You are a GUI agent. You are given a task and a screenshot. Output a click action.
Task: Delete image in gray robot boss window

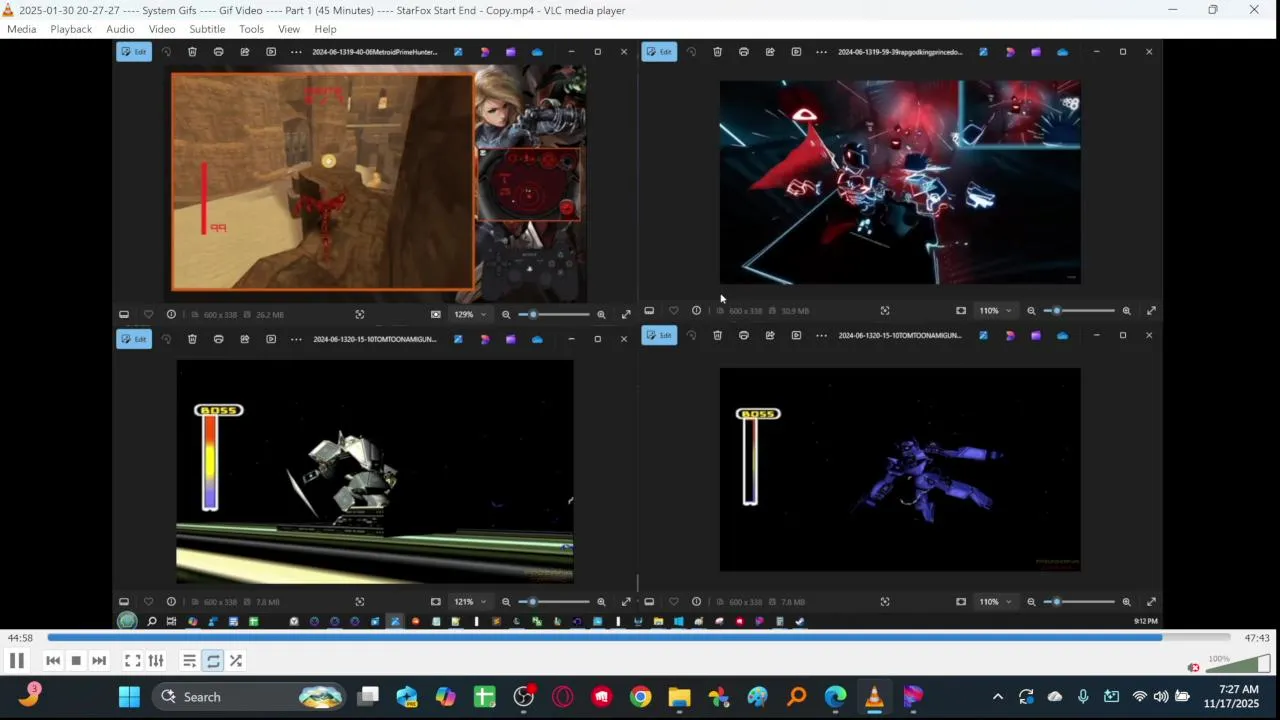tap(192, 339)
